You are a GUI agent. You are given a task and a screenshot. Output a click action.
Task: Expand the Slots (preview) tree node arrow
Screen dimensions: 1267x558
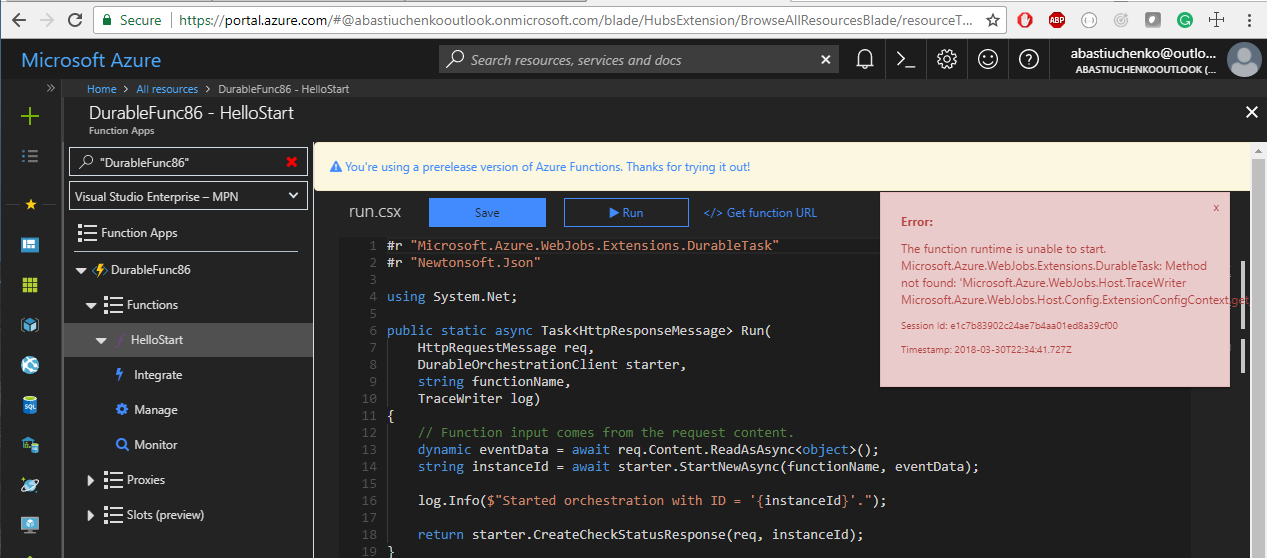coord(91,515)
